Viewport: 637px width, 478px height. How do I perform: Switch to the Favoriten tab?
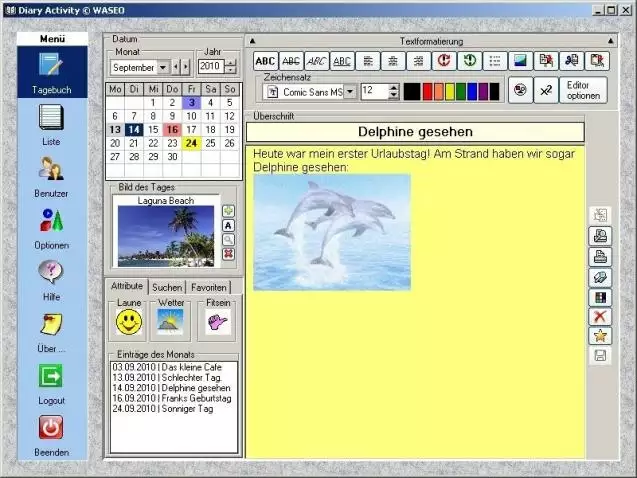tap(209, 287)
